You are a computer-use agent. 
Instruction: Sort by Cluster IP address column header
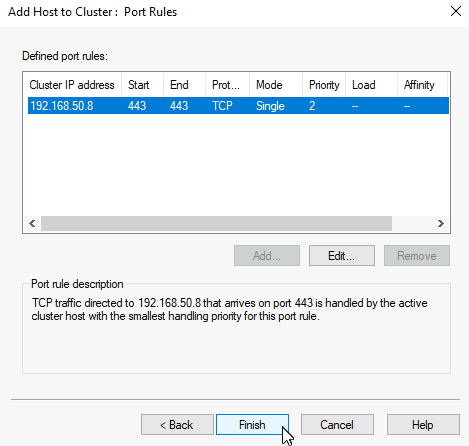[72, 85]
